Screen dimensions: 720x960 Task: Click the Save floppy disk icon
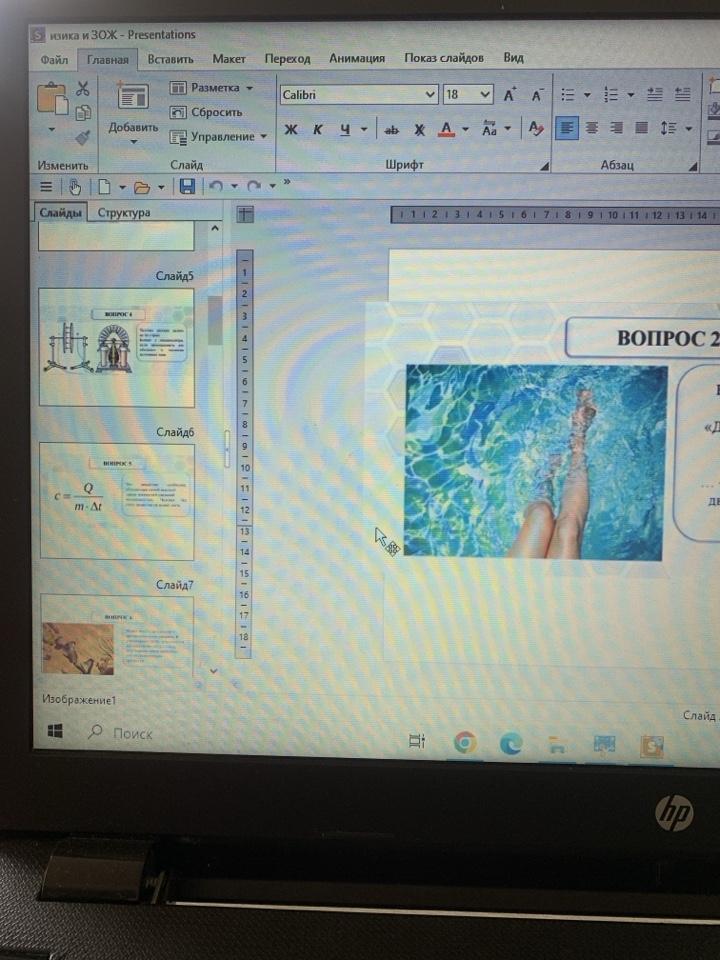(x=186, y=186)
